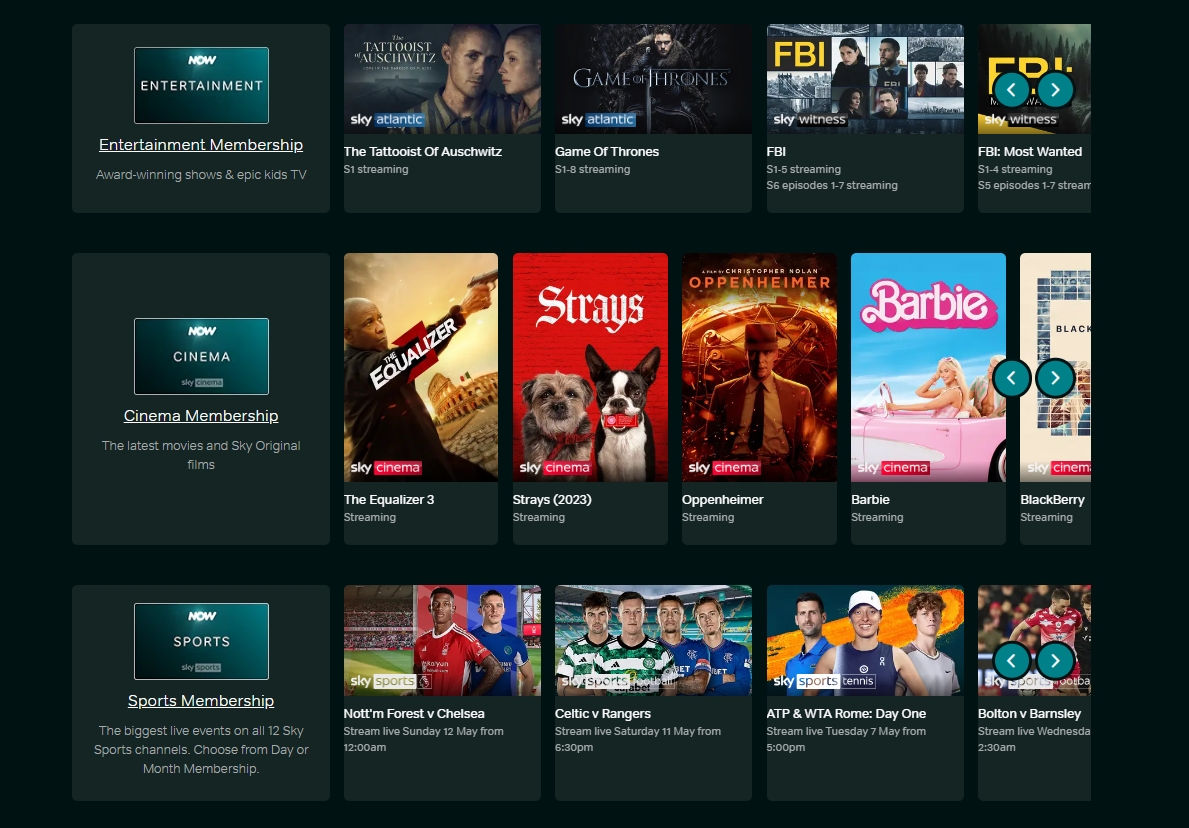Select the Oppenheimer movie poster

click(x=759, y=368)
